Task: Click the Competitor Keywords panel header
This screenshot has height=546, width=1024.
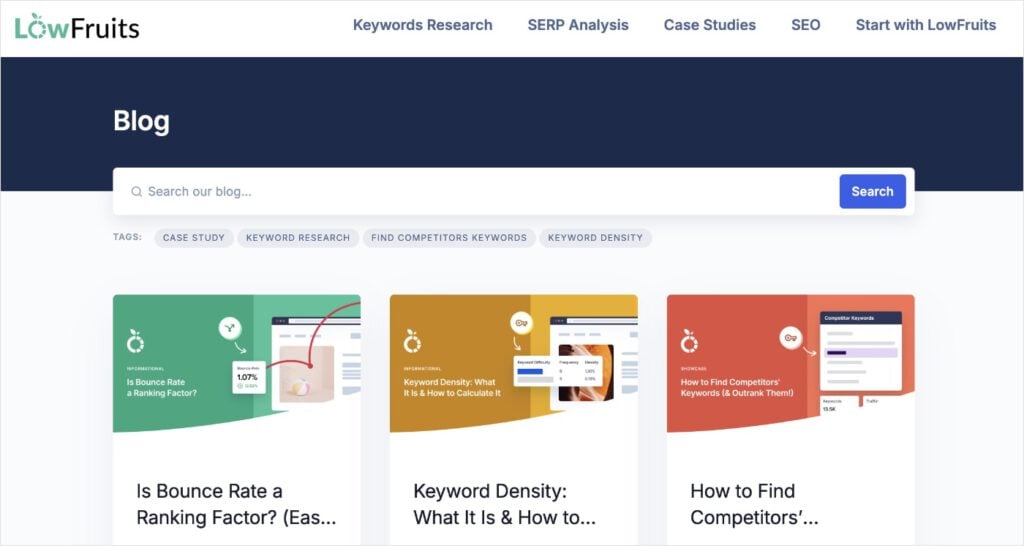Action: pyautogui.click(x=861, y=318)
